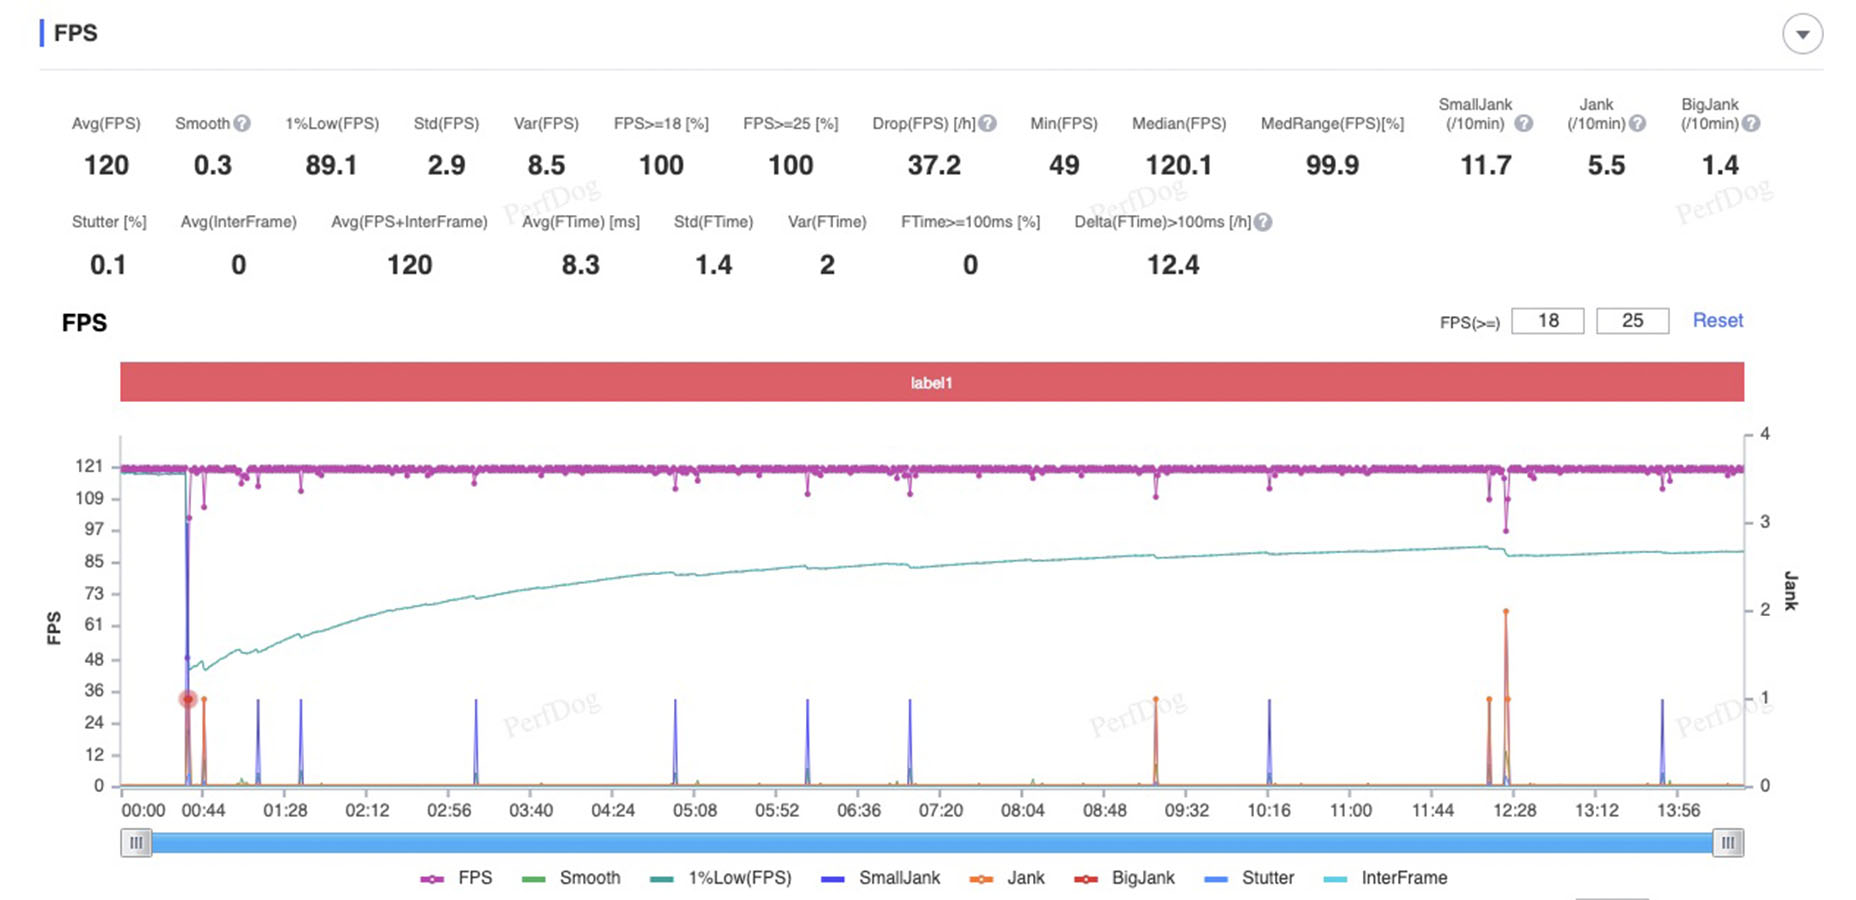Screen dimensions: 1856x900
Task: Click help icon beside Delta(FTime)>100ms
Action: [1263, 222]
